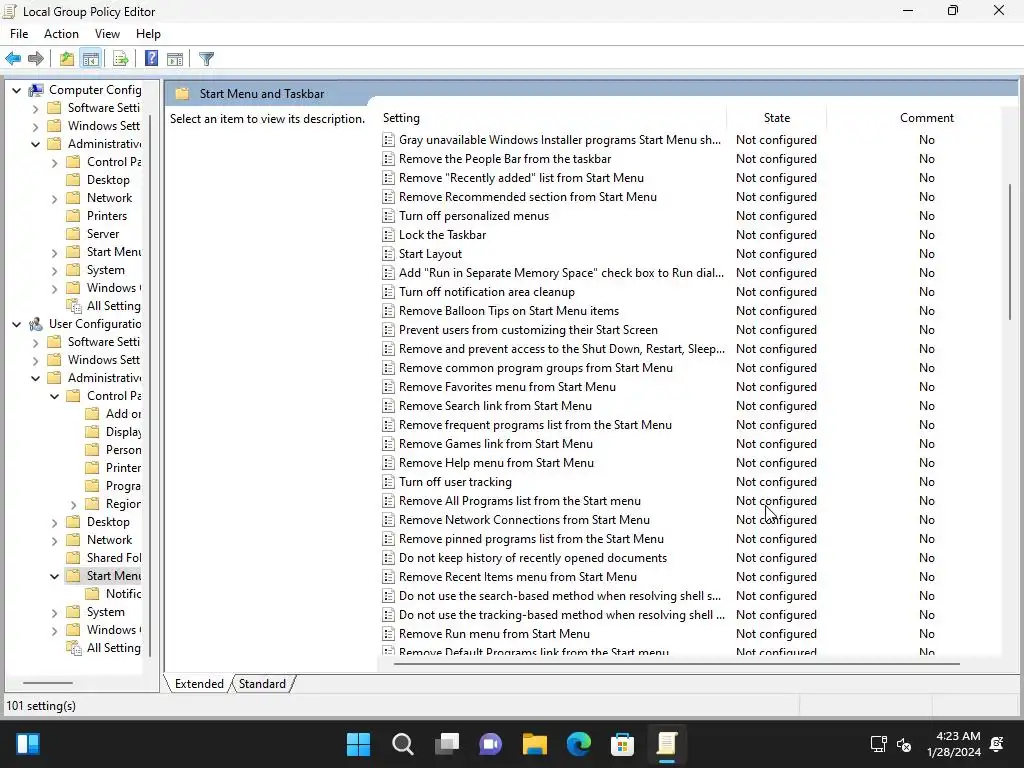Expand System under Computer Configuration
Viewport: 1024px width, 768px height.
[x=55, y=270]
